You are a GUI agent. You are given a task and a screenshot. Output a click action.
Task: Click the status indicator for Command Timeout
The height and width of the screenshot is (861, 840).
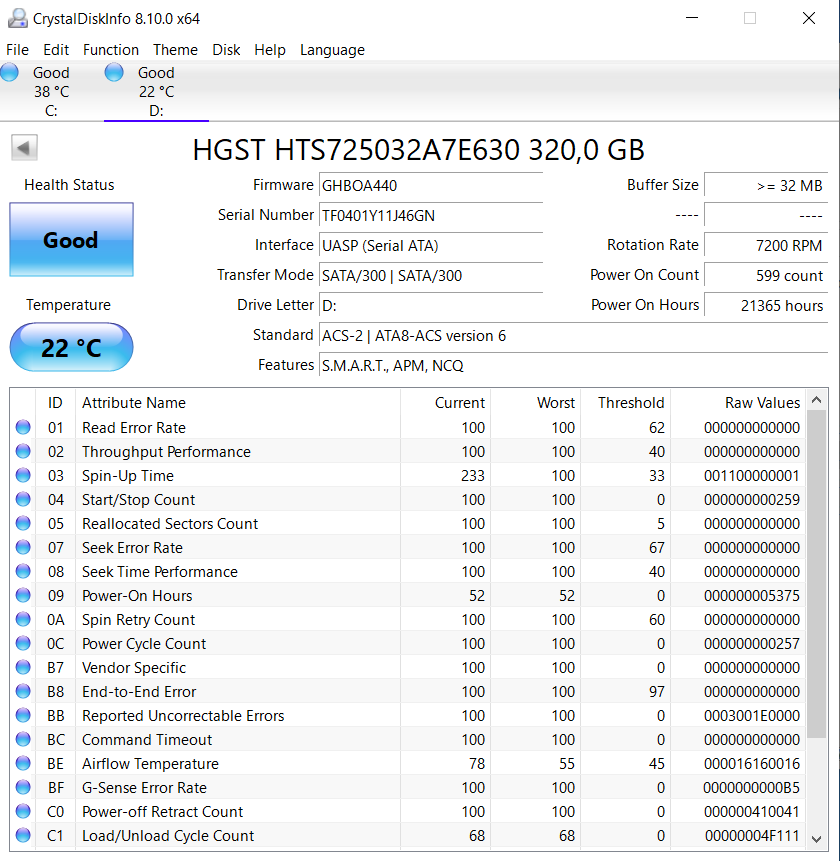23,739
